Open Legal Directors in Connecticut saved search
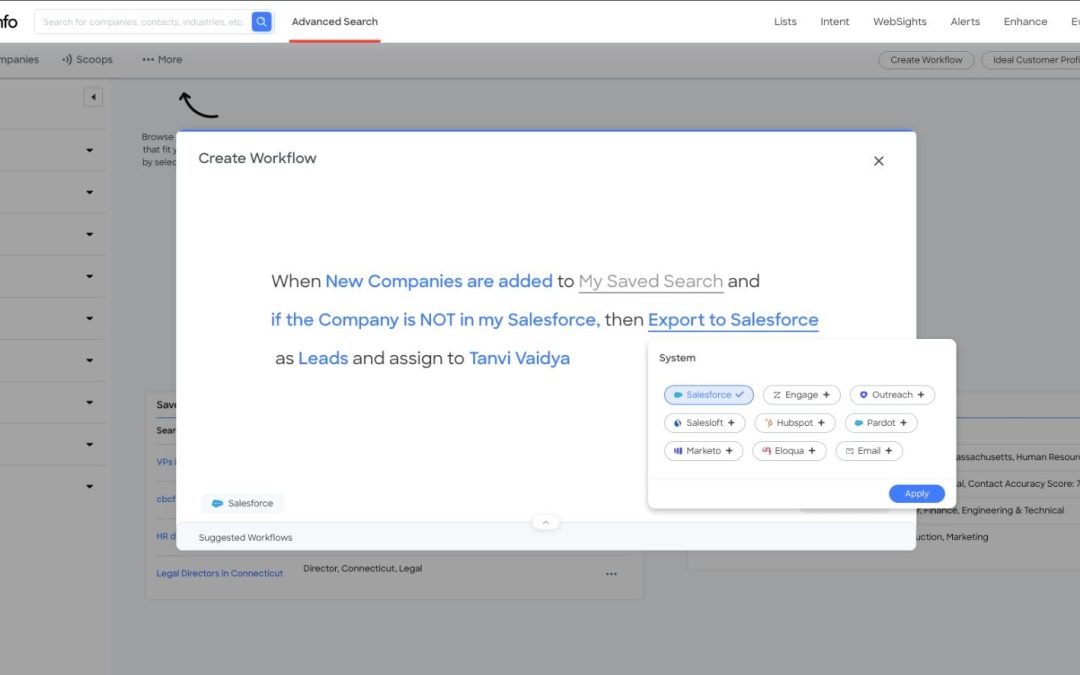This screenshot has width=1080, height=675. [220, 573]
